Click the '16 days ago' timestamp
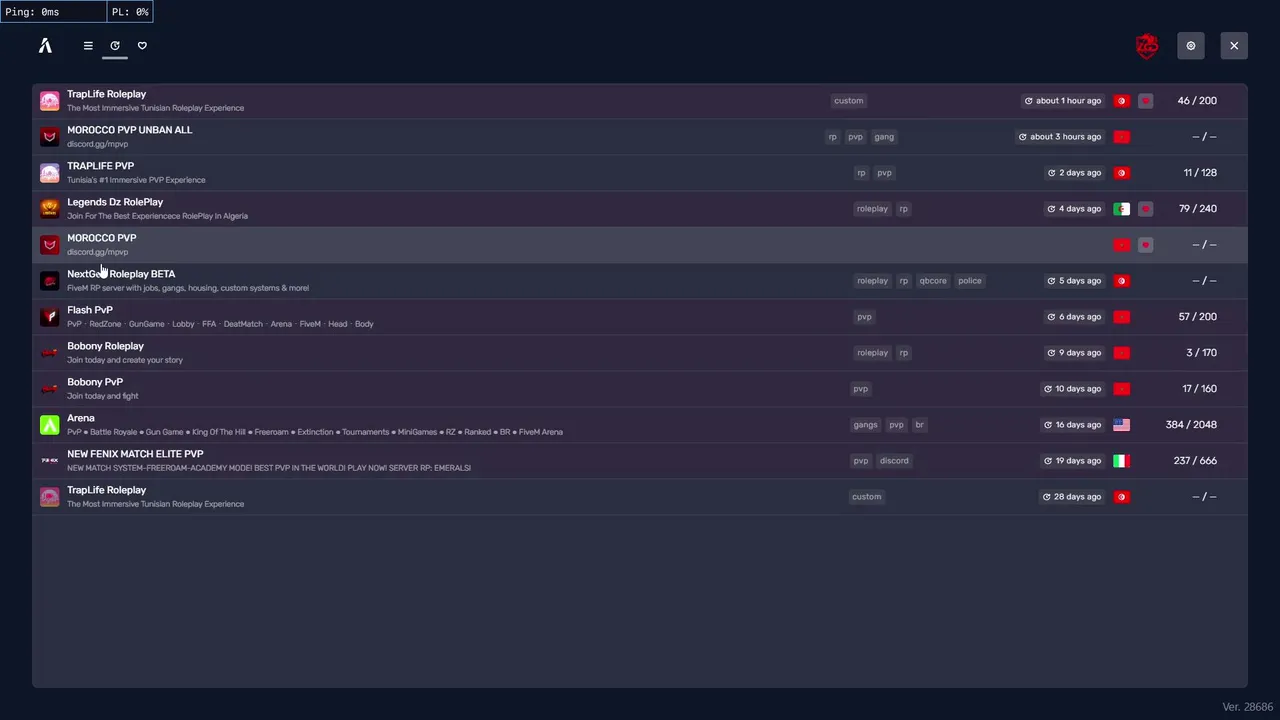 [1073, 425]
